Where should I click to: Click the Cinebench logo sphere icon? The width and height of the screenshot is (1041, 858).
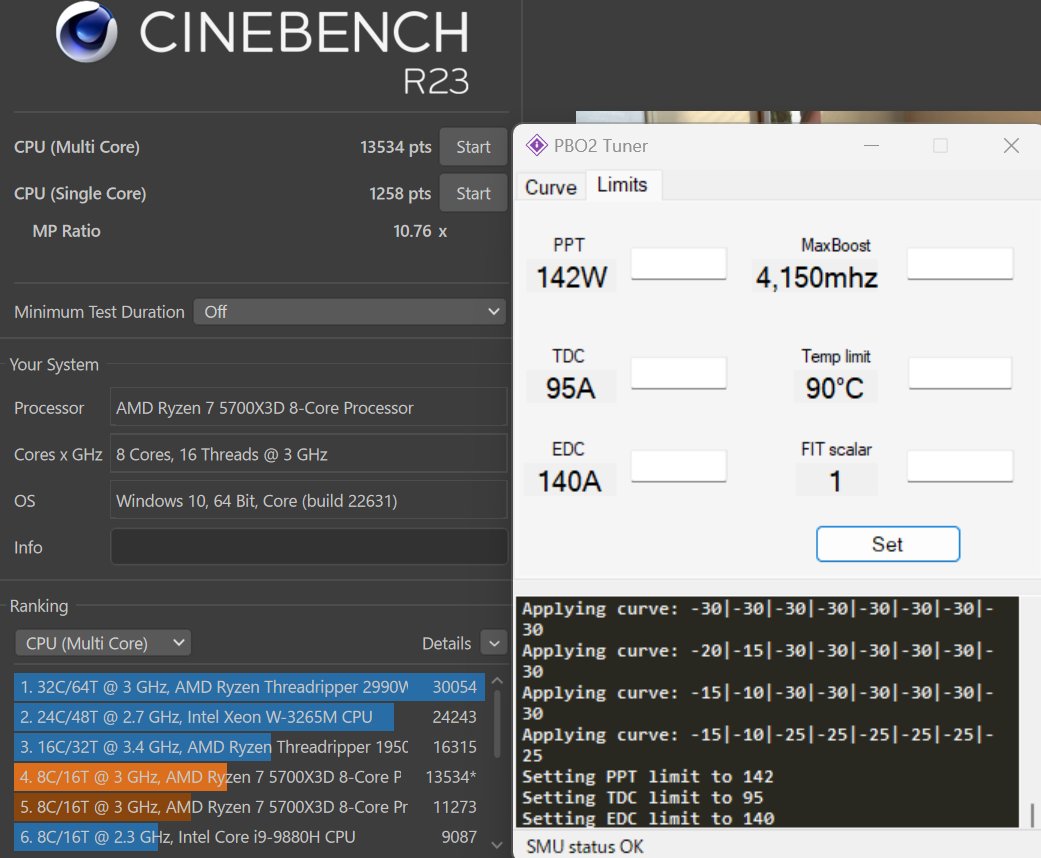(87, 32)
